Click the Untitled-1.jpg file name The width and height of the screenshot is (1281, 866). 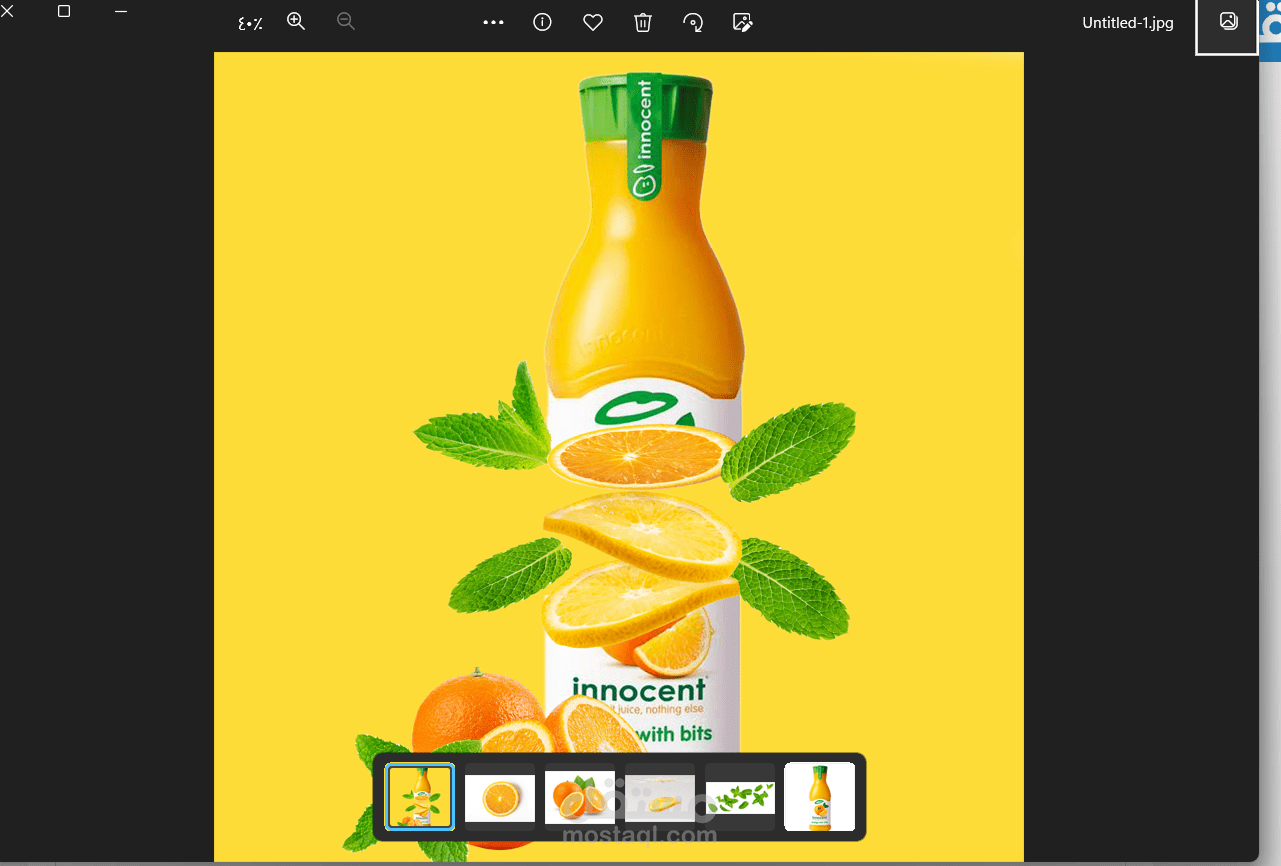pos(1128,23)
